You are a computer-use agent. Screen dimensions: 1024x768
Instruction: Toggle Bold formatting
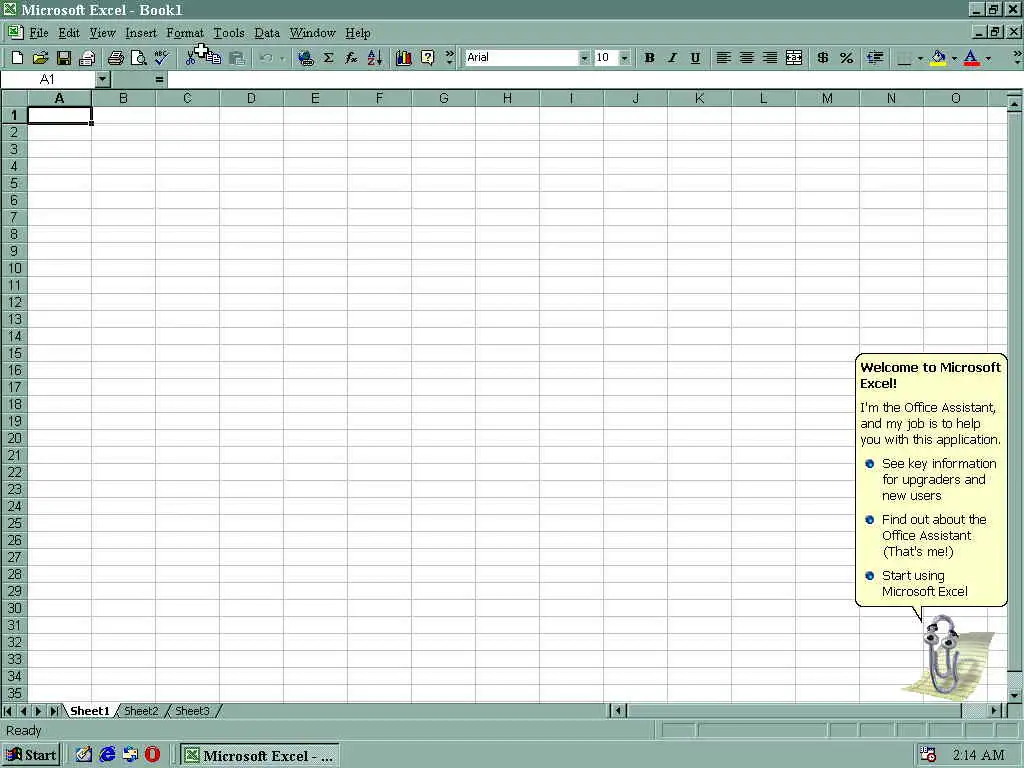coord(649,58)
